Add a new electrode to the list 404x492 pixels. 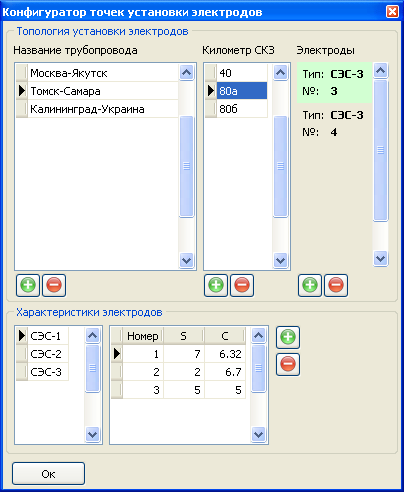[310, 285]
